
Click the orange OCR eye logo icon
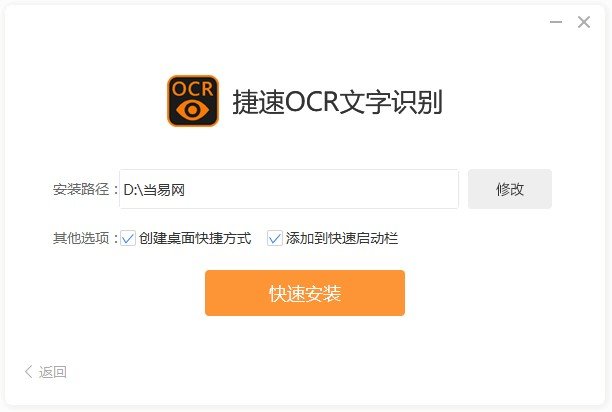tap(193, 101)
